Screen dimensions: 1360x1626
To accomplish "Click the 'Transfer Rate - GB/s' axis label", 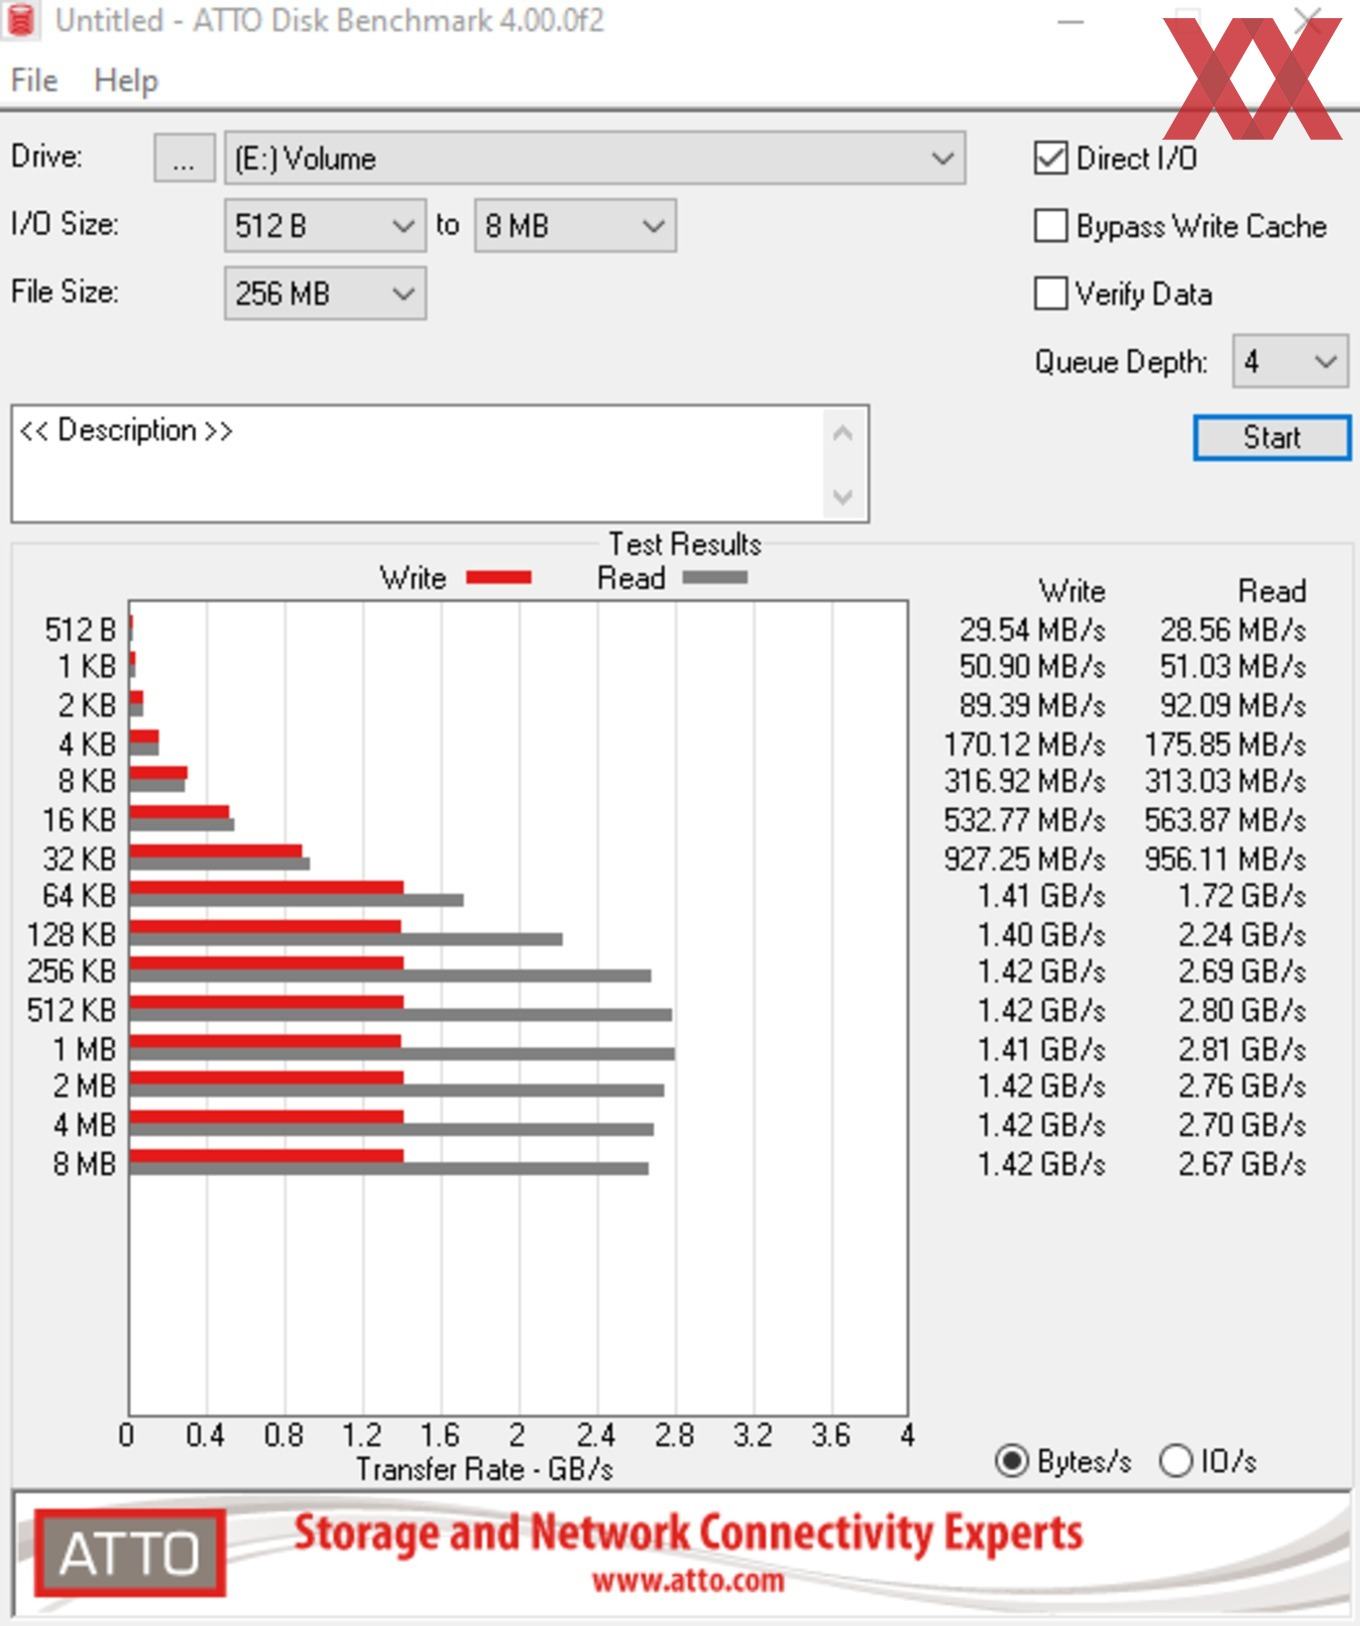I will coord(484,1469).
